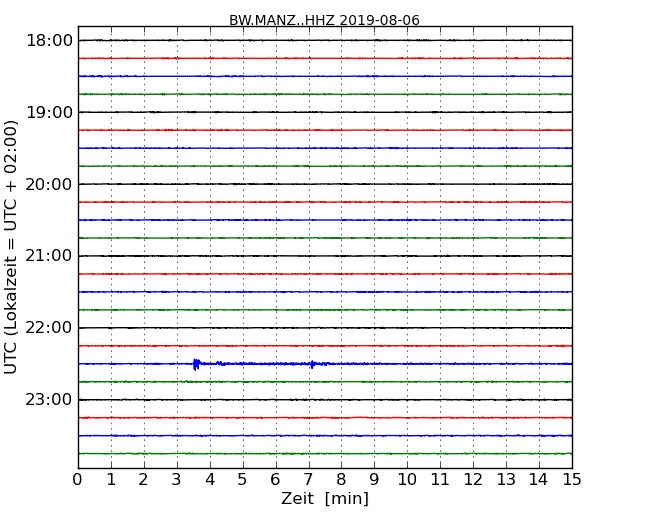Screen dimensions: 650x520
Task: Click the x-axis tick label 1
Action: pos(111,479)
